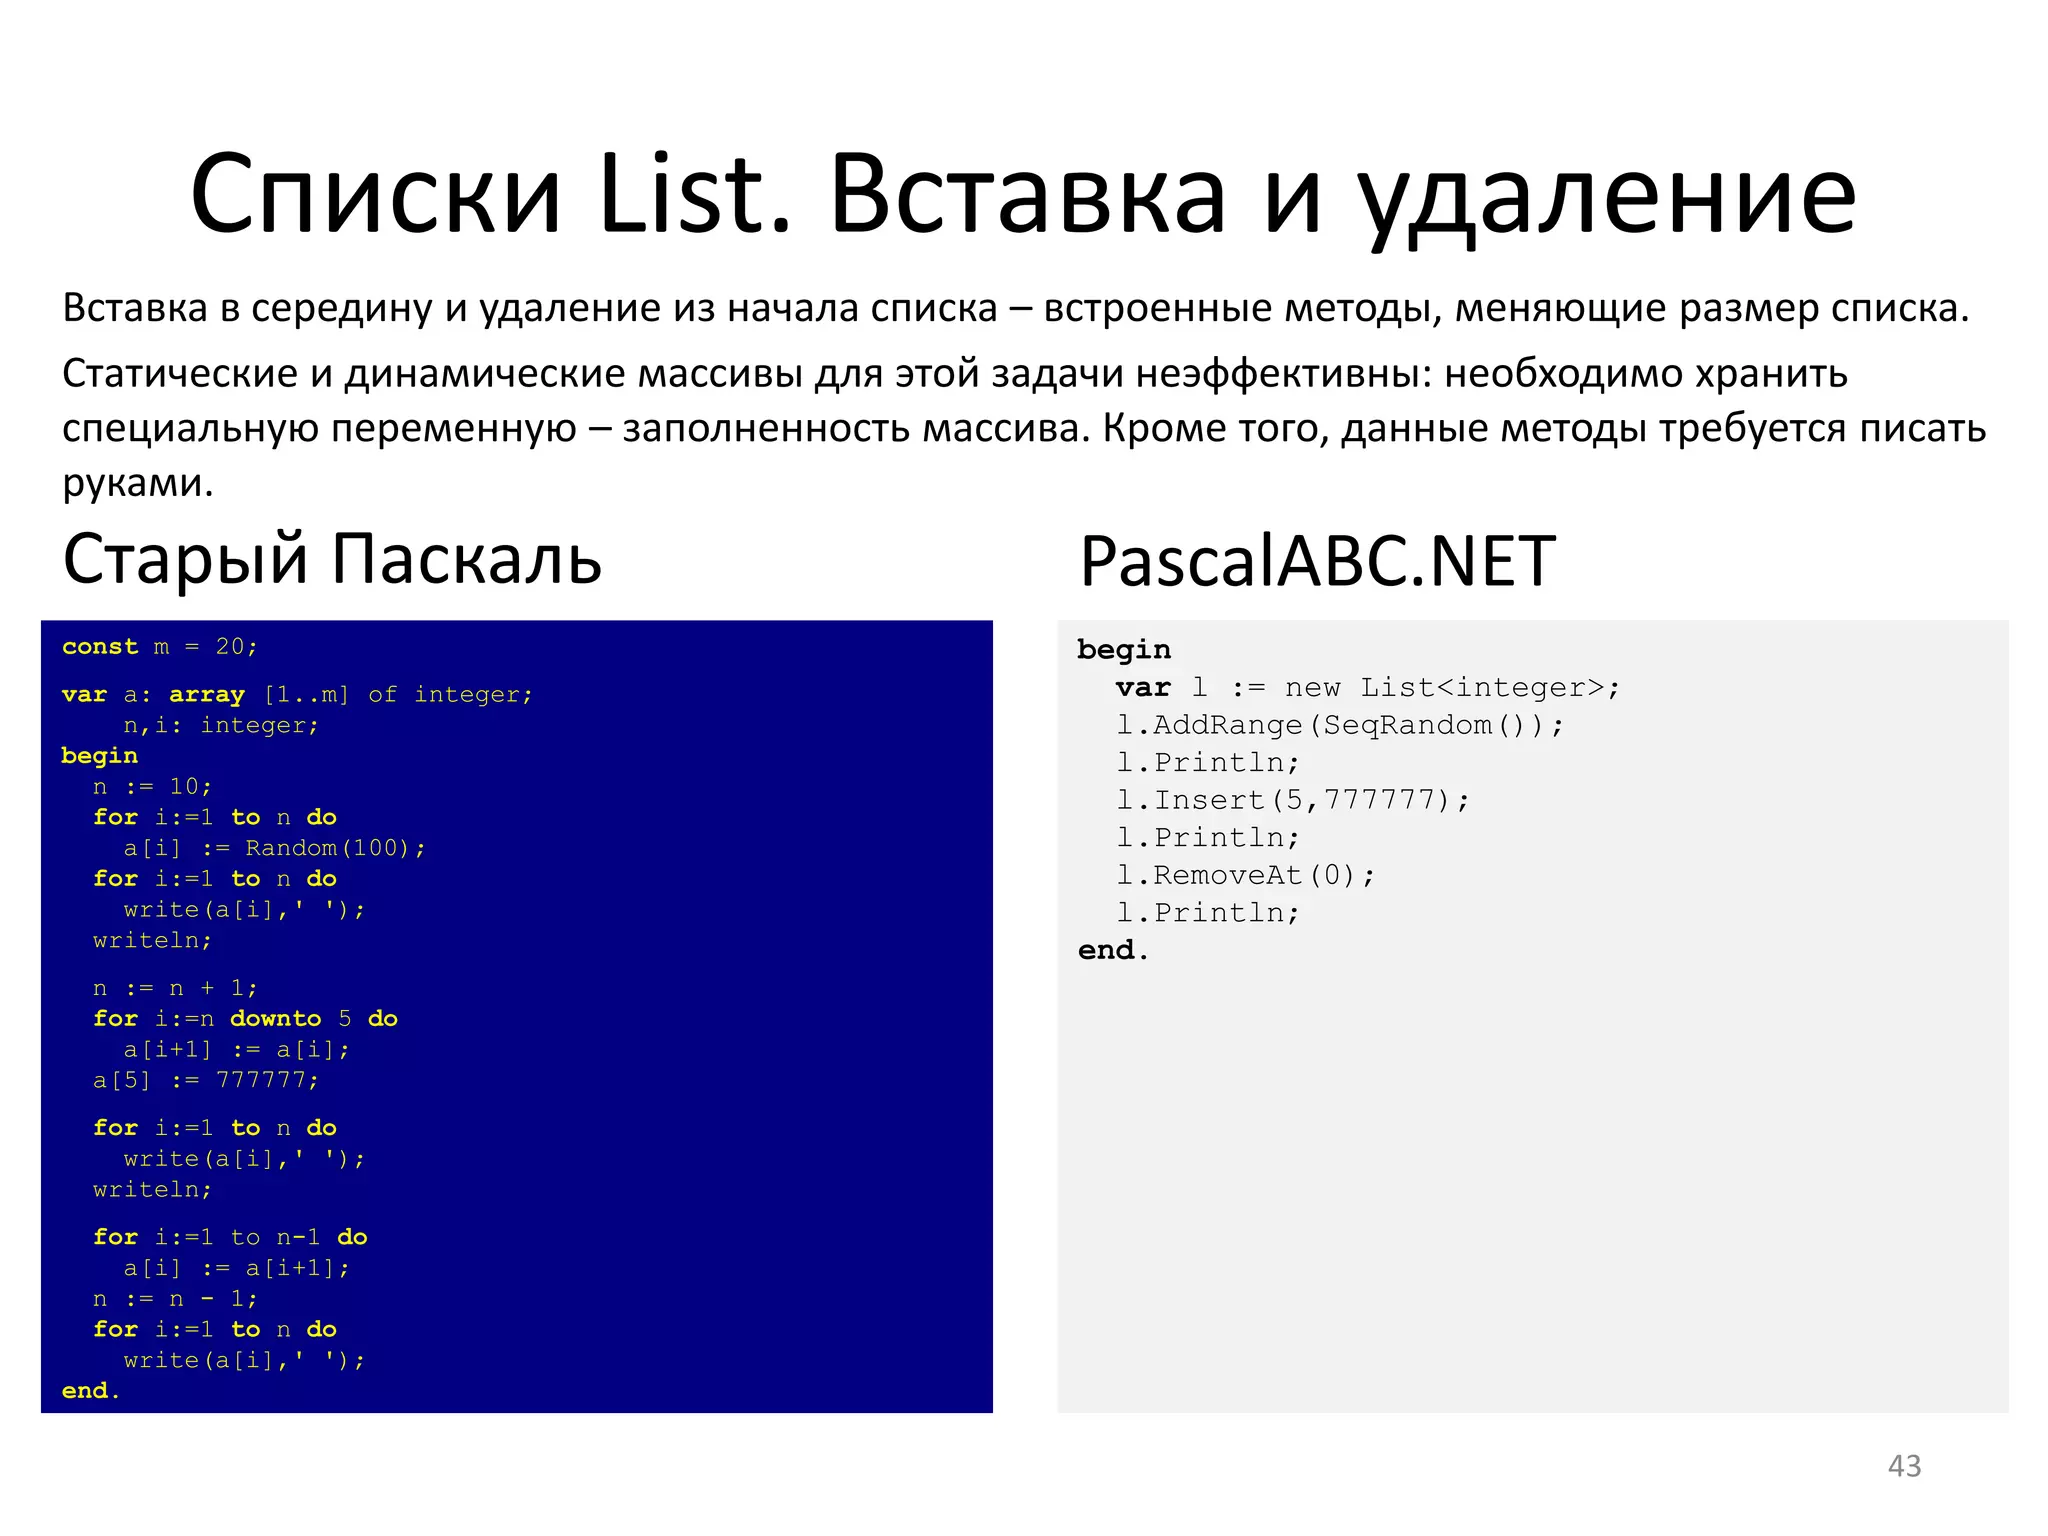Click the line 'a[i+1] := a[i];'
The width and height of the screenshot is (2048, 1536).
[x=237, y=1049]
